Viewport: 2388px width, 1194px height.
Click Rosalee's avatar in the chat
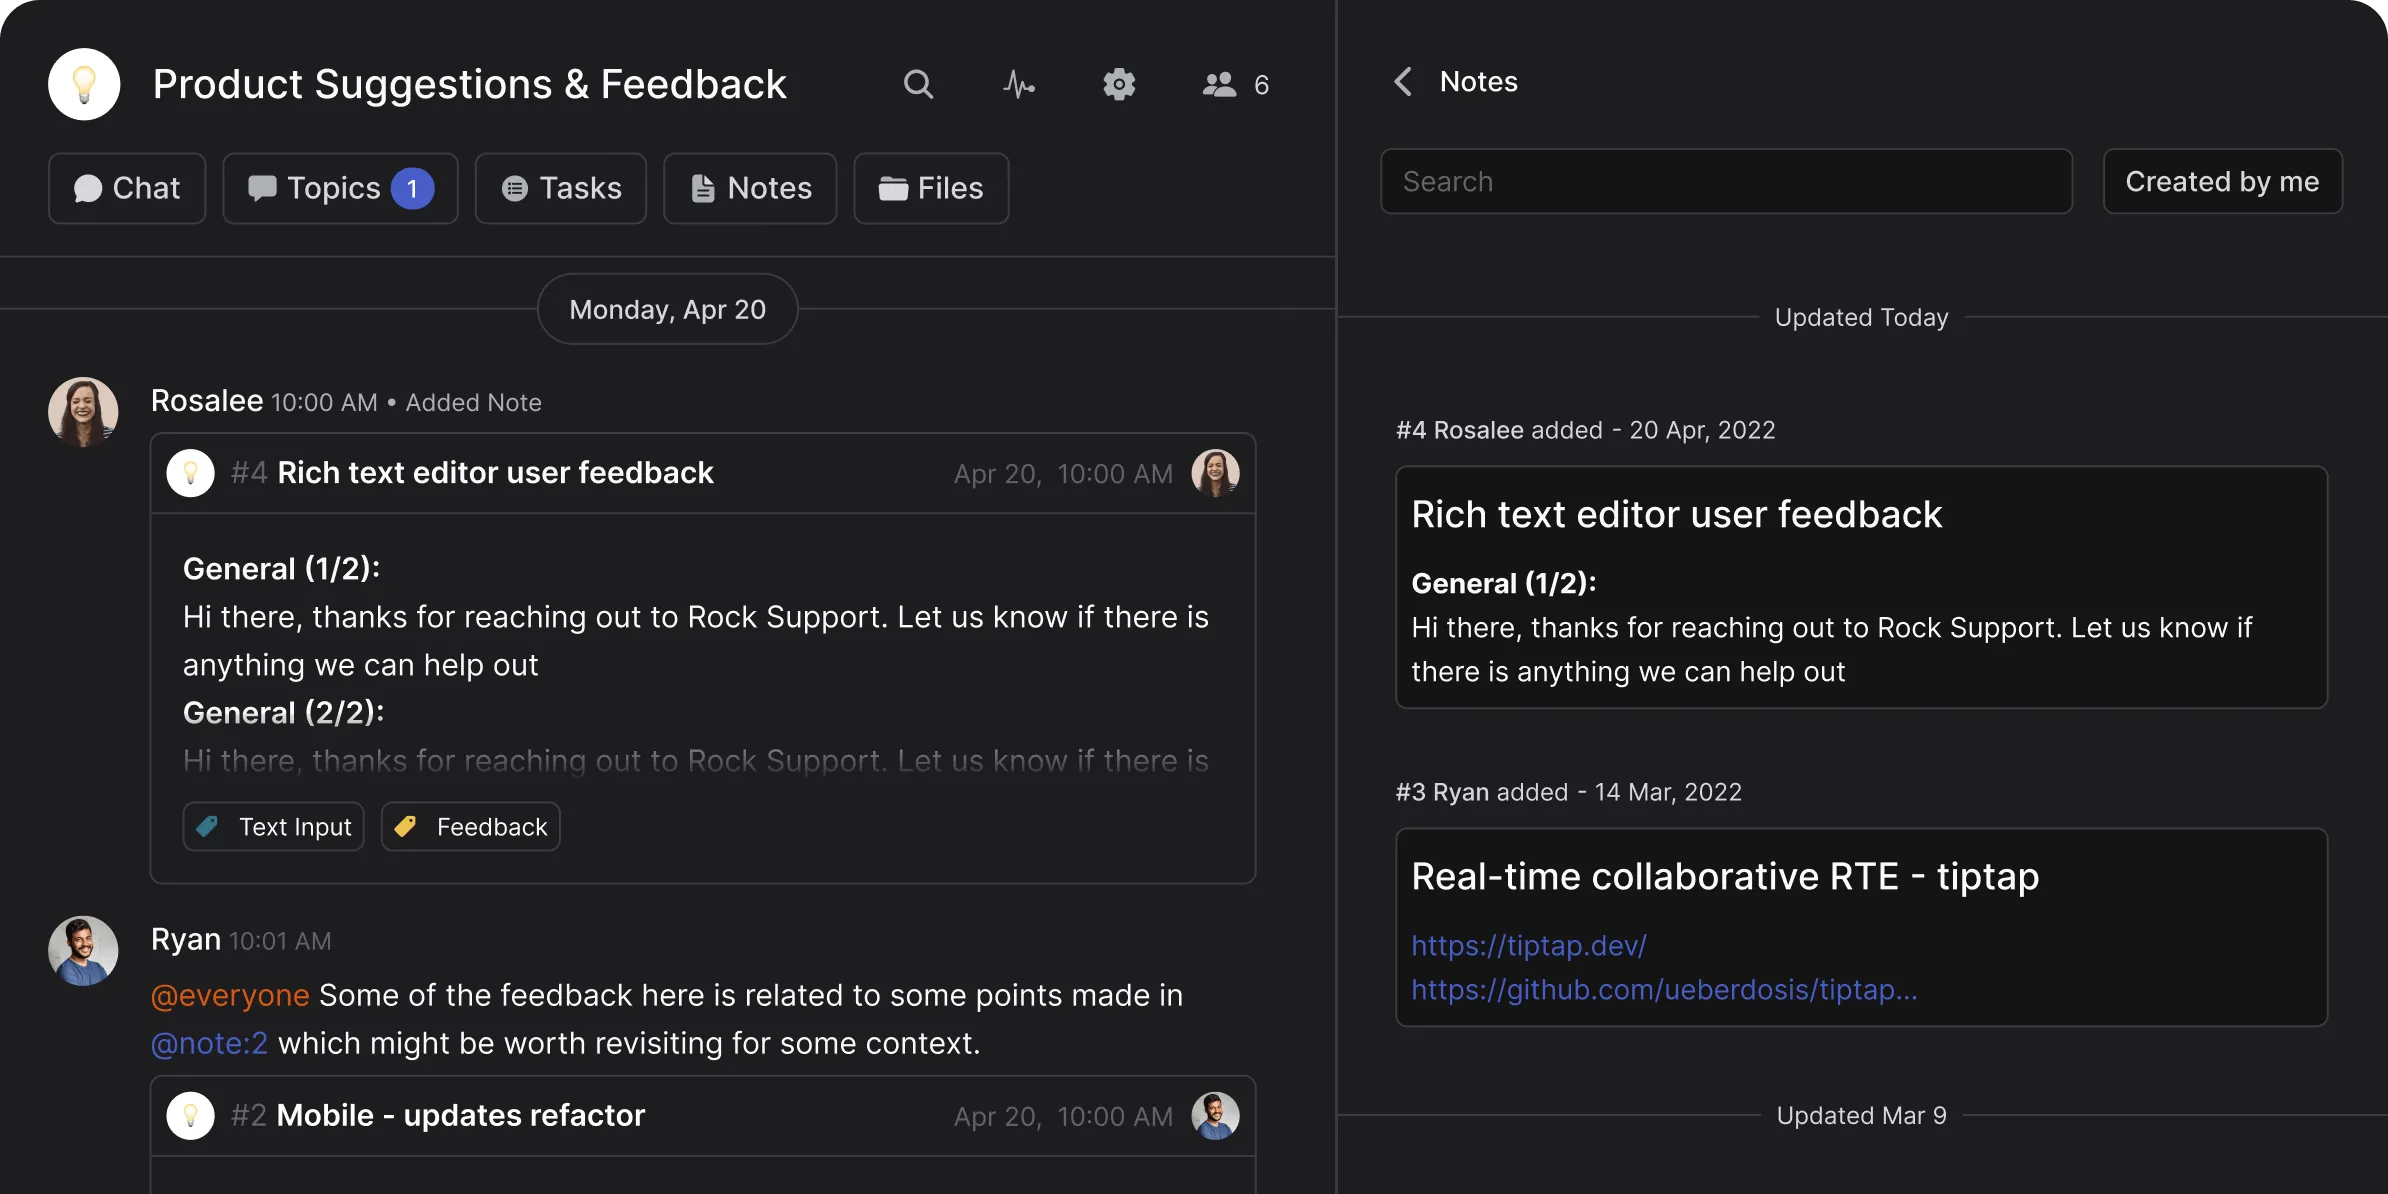[83, 411]
